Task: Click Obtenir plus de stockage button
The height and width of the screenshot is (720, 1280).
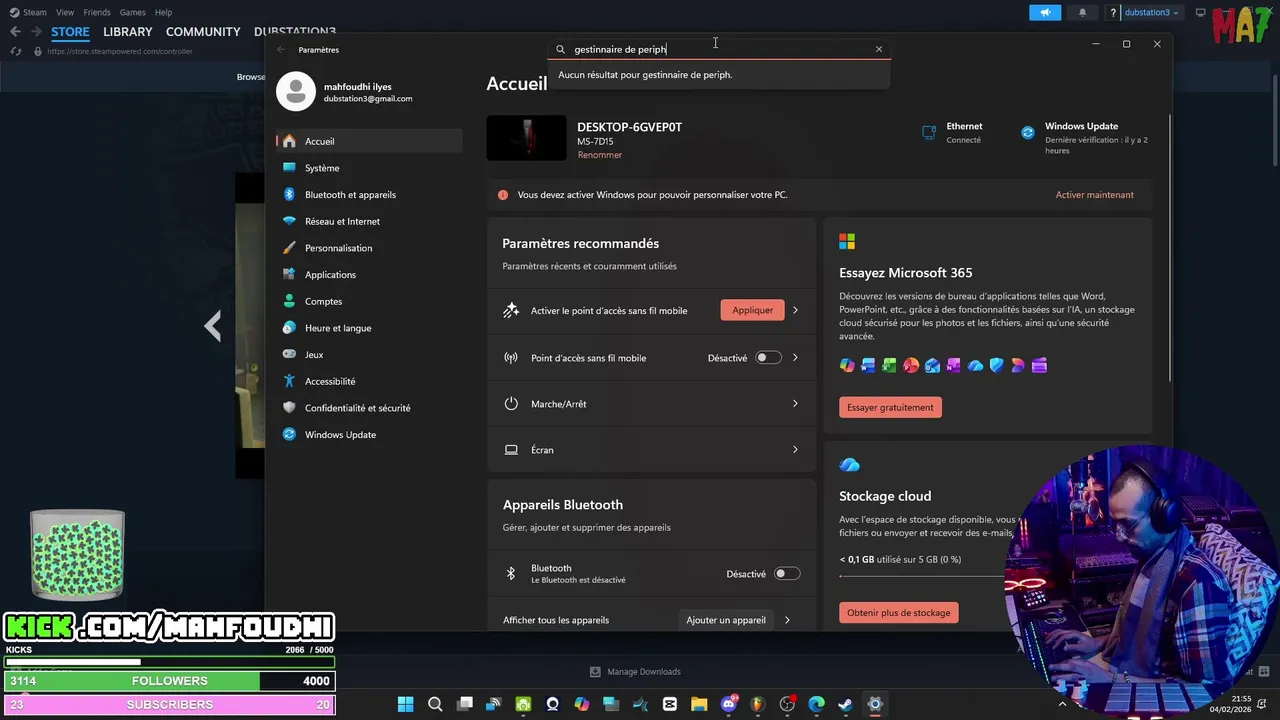Action: [x=898, y=612]
